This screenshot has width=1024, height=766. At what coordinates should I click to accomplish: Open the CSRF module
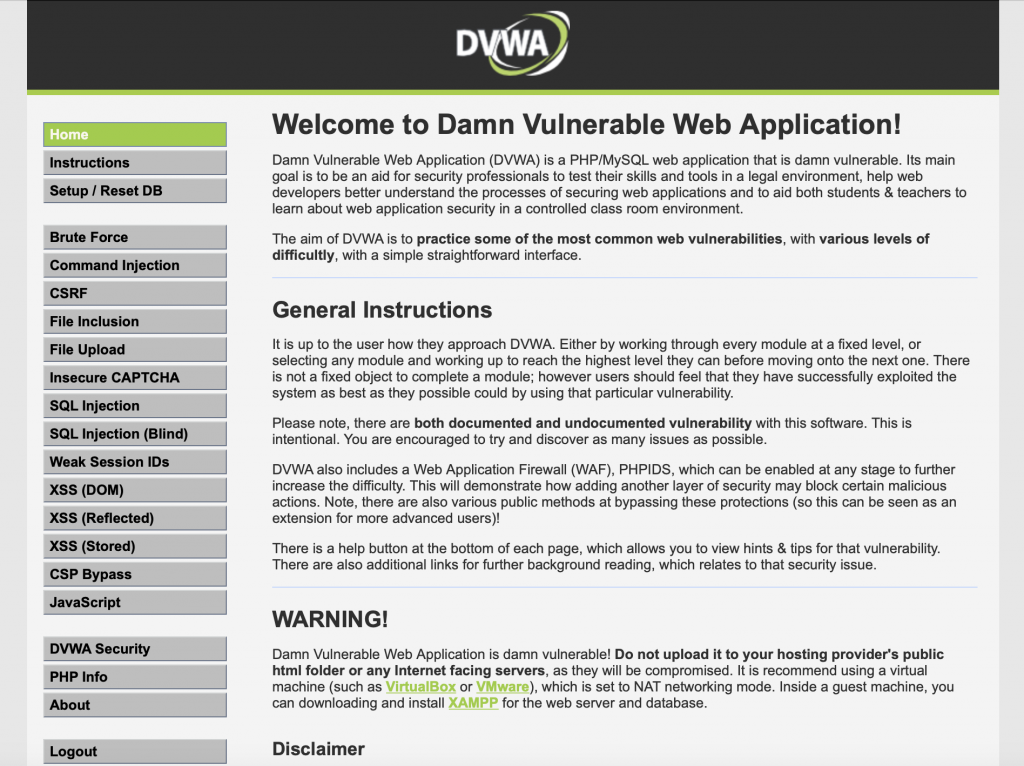point(135,293)
